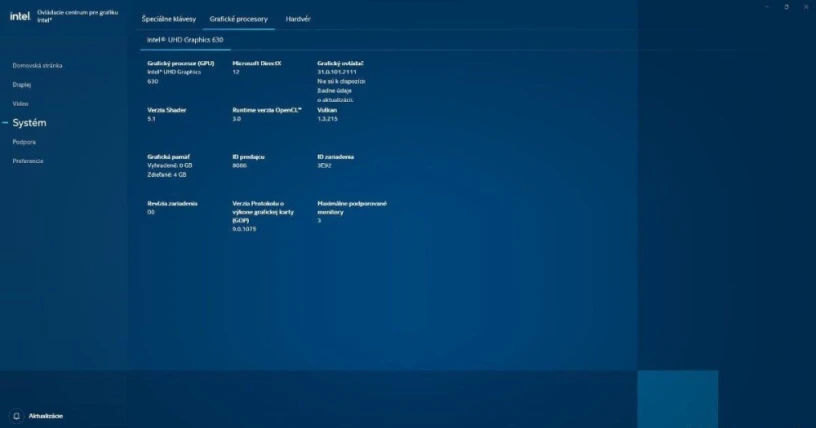The width and height of the screenshot is (816, 428).
Task: Click the device ID value 3E92
Action: [324, 166]
